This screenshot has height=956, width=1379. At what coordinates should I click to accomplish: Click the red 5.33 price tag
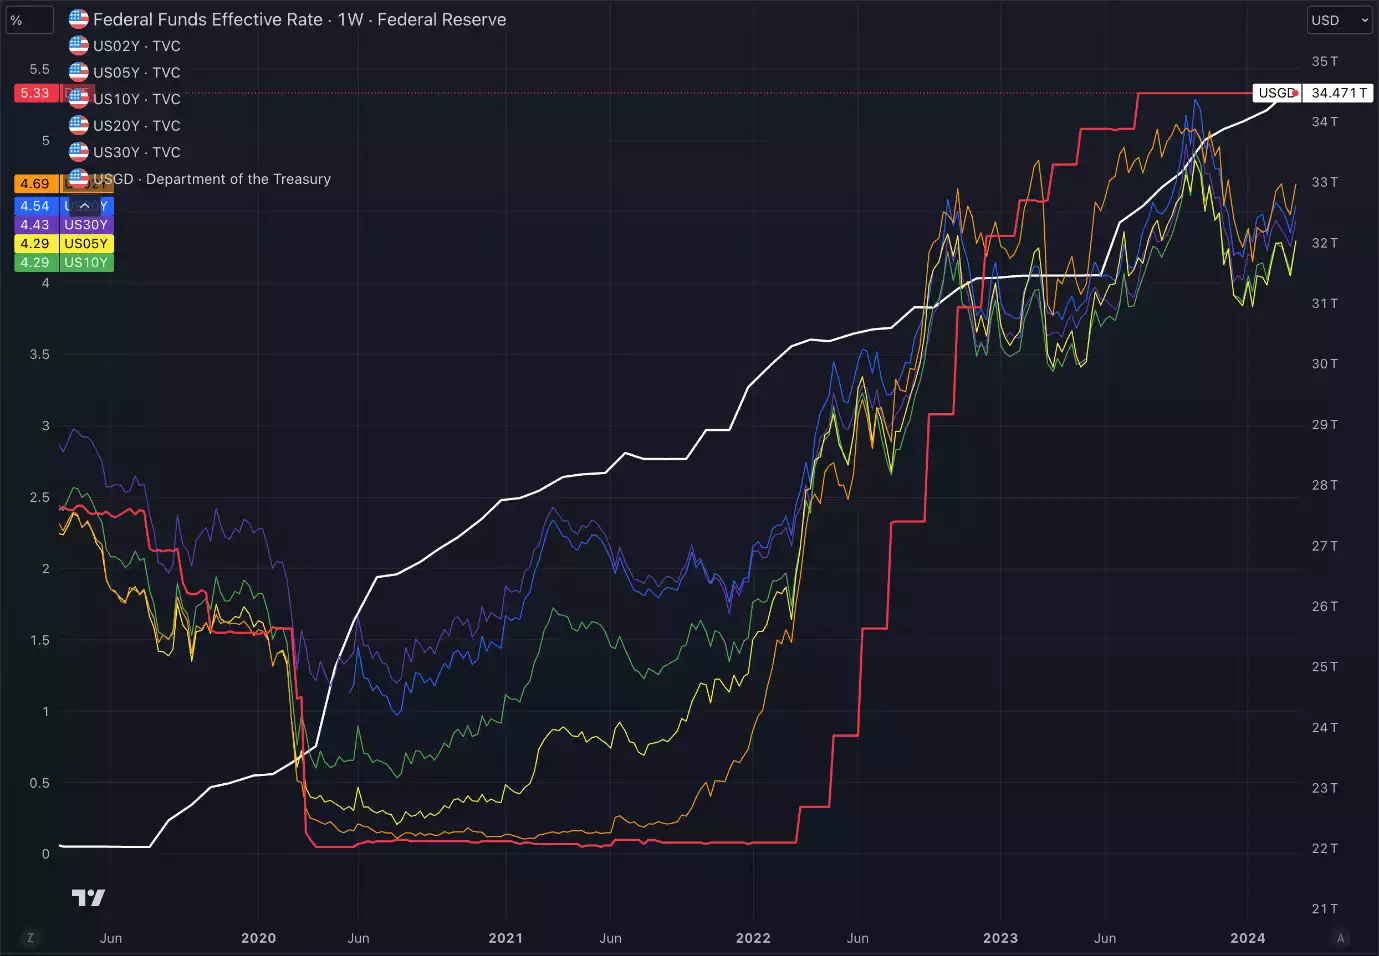point(36,93)
